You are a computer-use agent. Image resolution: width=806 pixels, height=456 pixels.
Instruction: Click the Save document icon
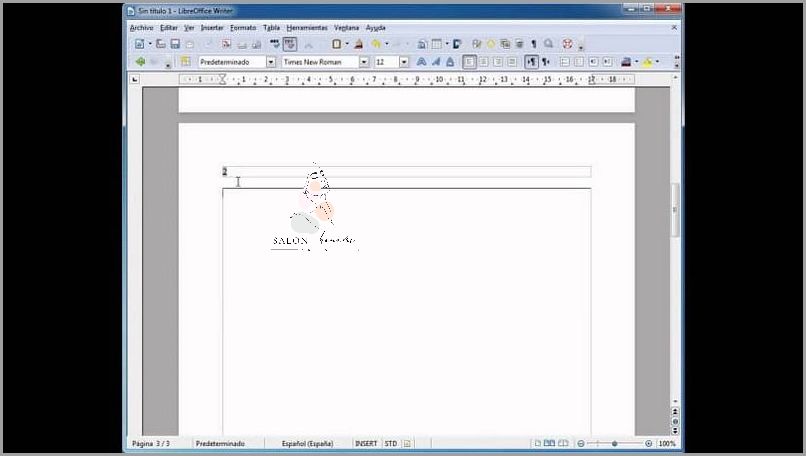pyautogui.click(x=175, y=44)
